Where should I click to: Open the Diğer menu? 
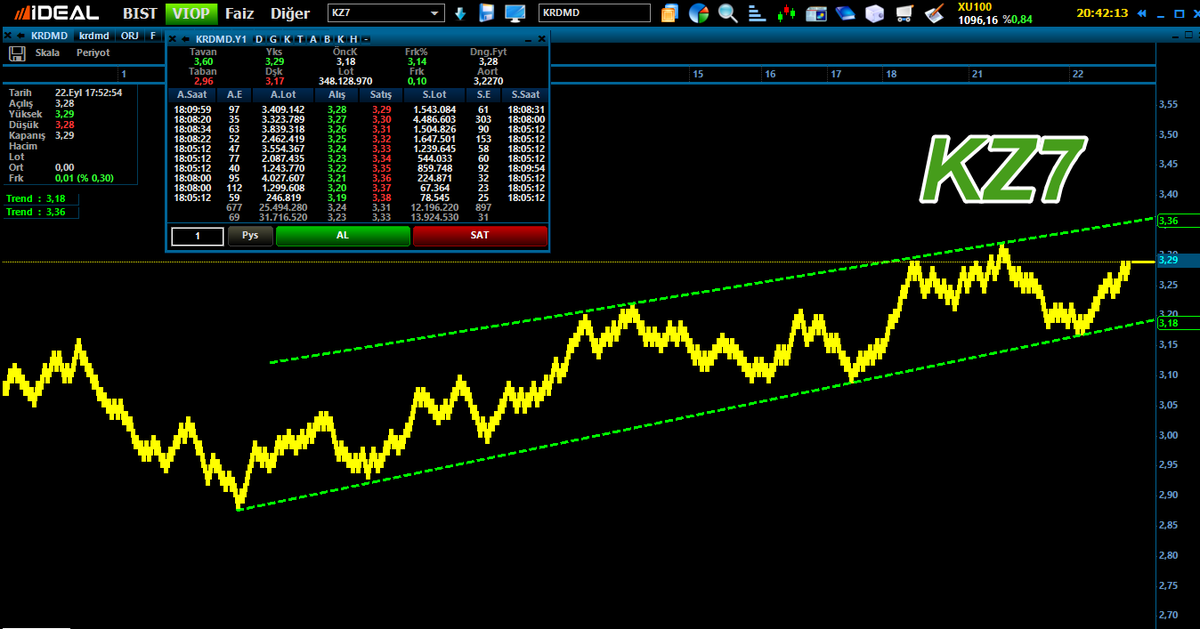click(x=291, y=14)
